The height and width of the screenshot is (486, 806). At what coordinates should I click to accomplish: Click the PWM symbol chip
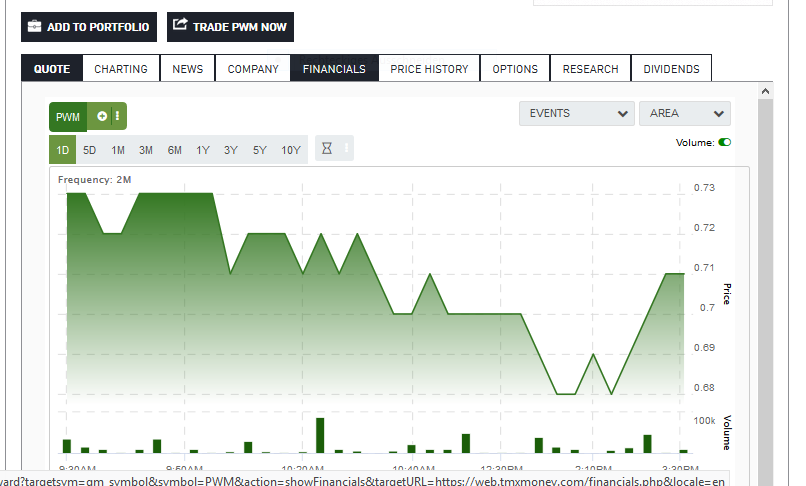[x=67, y=117]
